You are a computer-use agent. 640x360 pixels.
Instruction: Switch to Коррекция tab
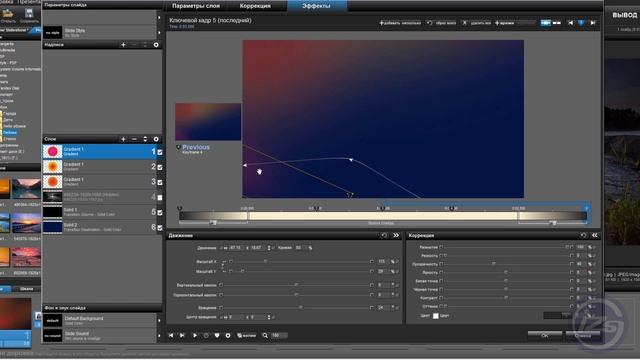(x=255, y=6)
